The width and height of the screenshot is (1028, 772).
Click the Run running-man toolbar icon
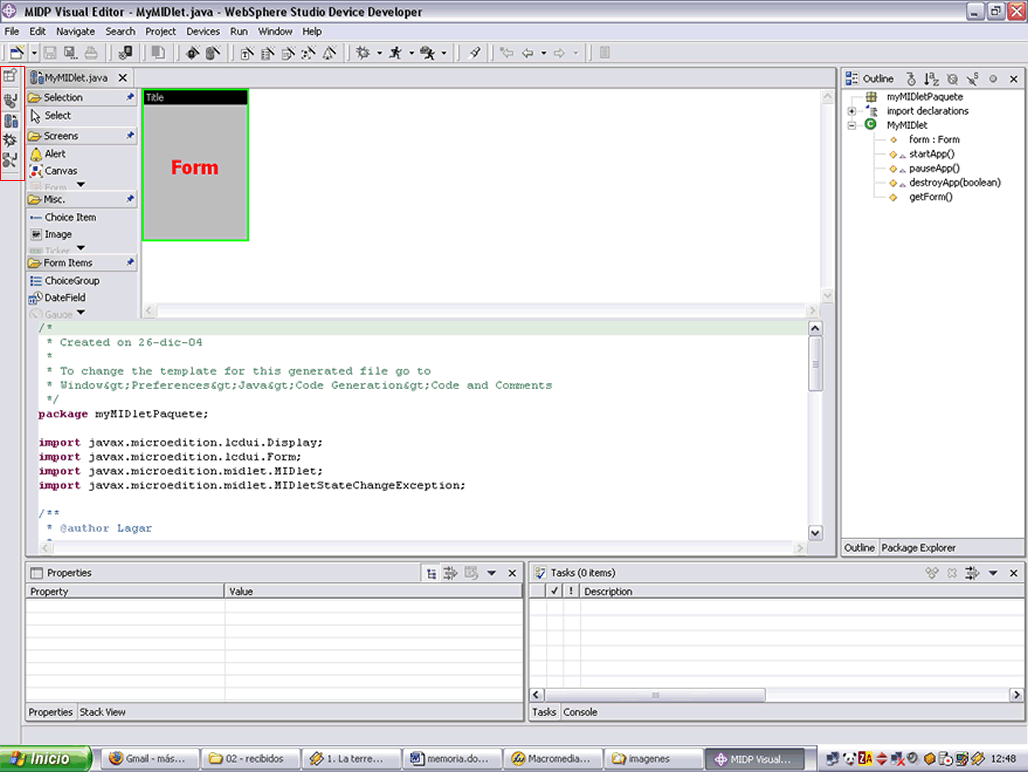[395, 53]
